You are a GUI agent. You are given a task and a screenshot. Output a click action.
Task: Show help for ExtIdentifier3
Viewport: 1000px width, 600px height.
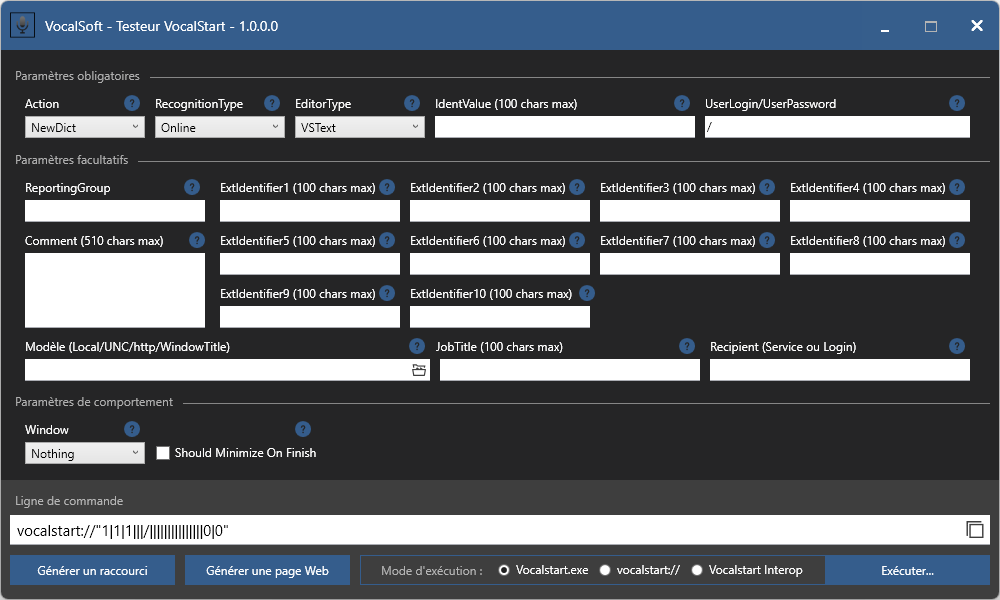tap(767, 187)
